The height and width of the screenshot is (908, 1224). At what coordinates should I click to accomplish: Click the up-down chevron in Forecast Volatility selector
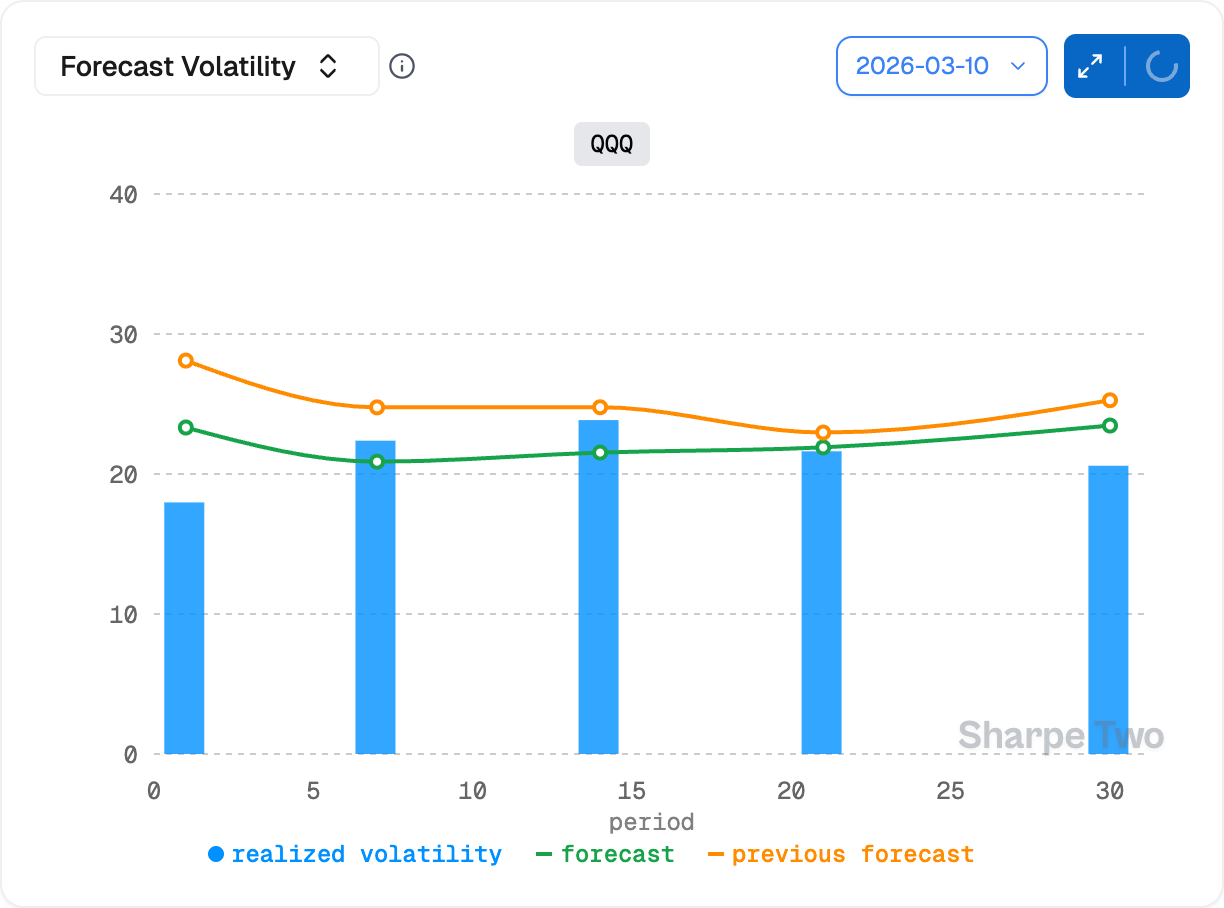(x=328, y=66)
